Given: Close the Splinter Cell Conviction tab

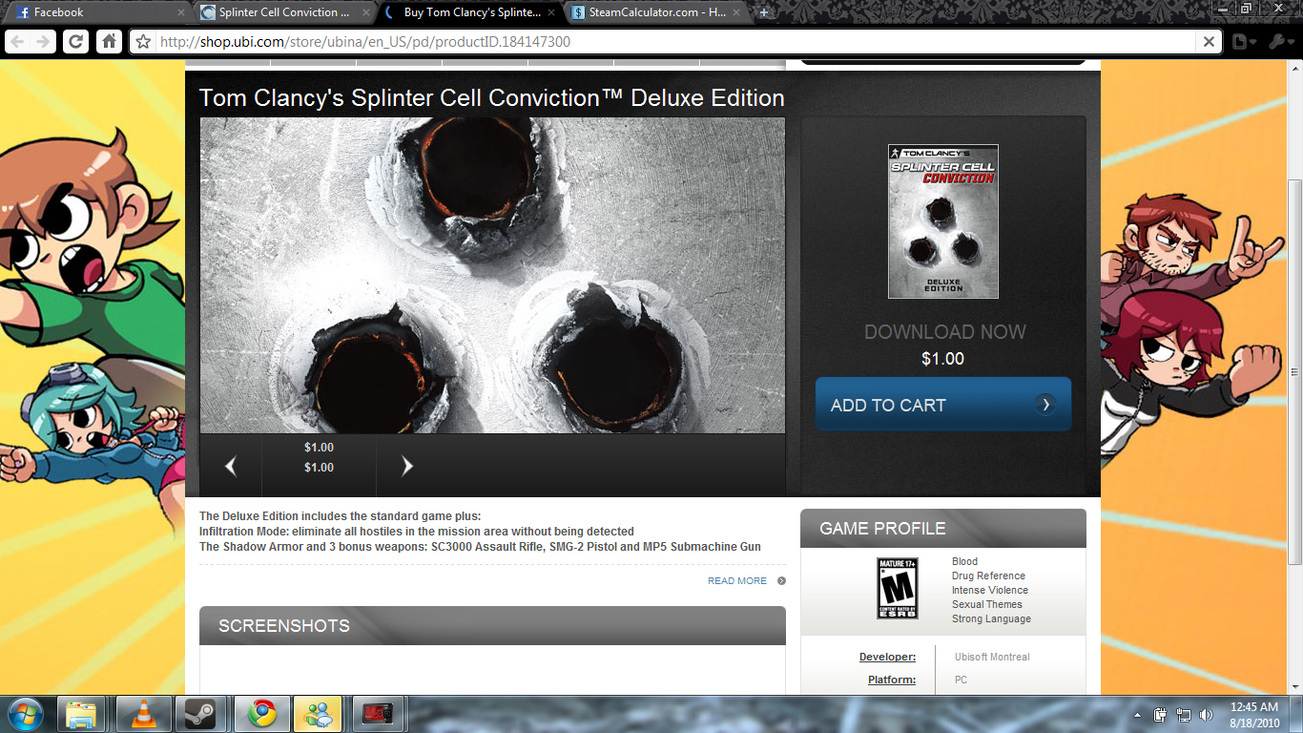Looking at the screenshot, I should (366, 13).
